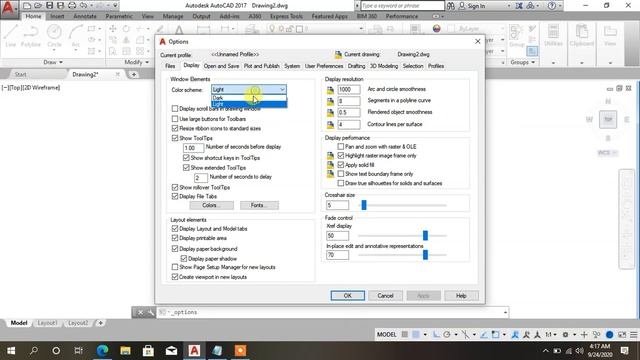
Task: Choose Light from the Color scheme list
Action: (249, 104)
